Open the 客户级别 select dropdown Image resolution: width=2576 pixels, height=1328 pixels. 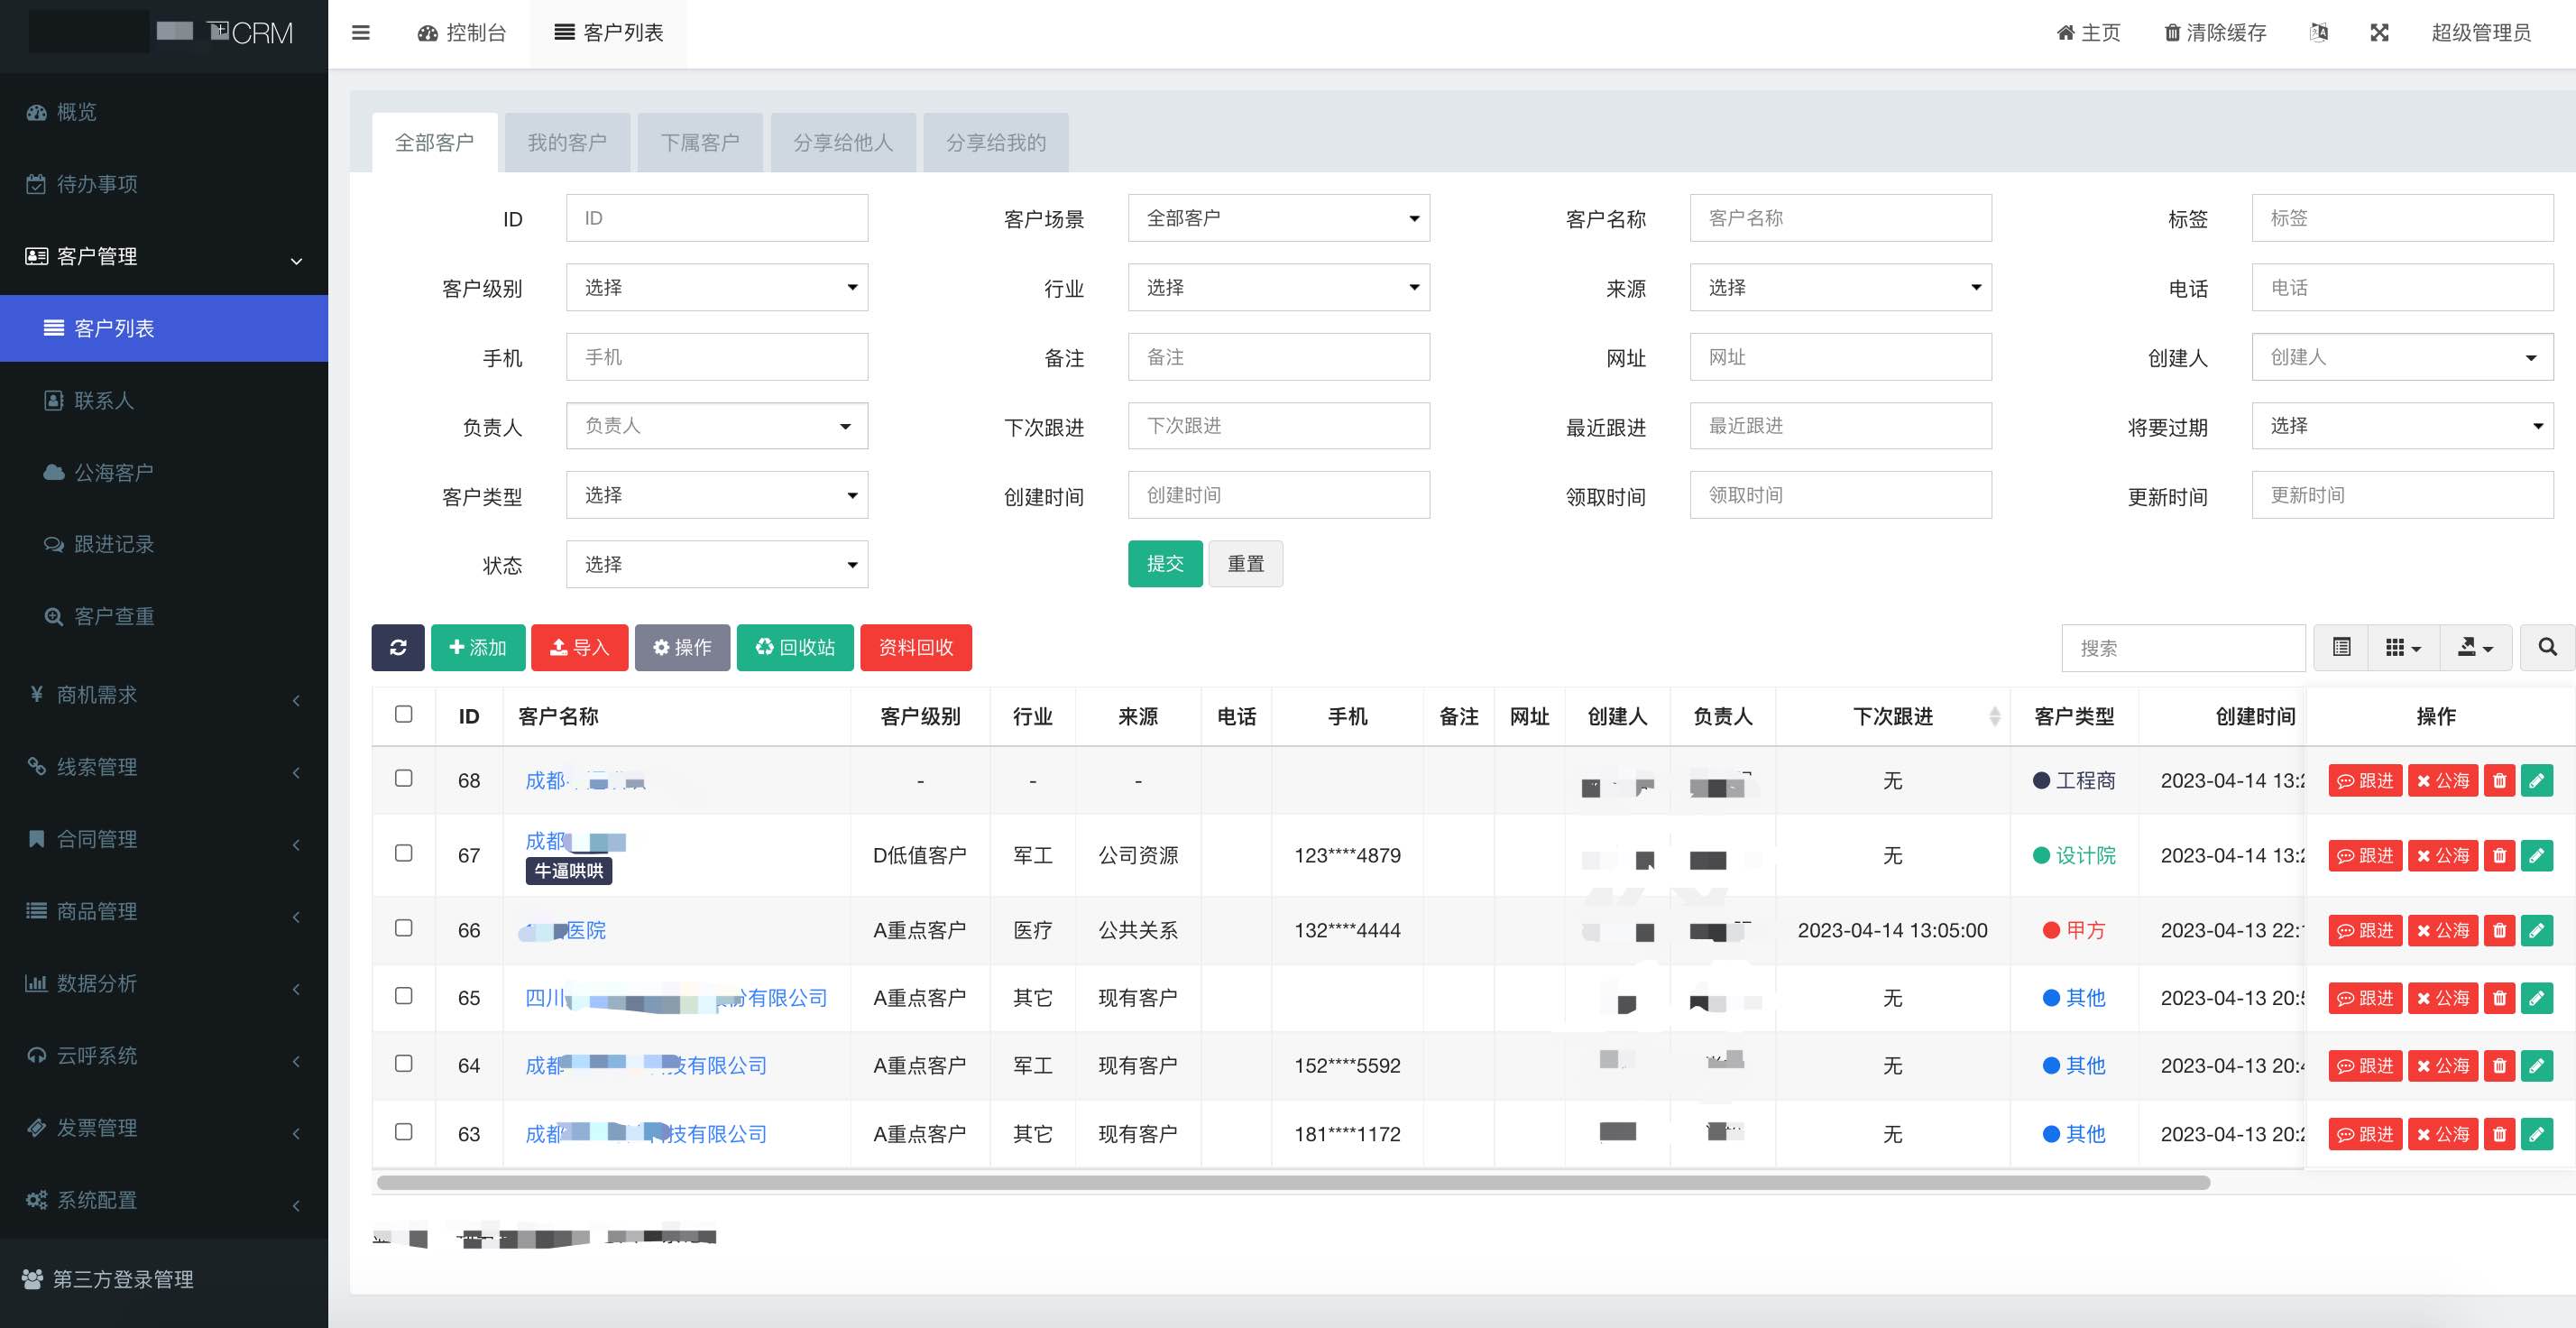717,288
